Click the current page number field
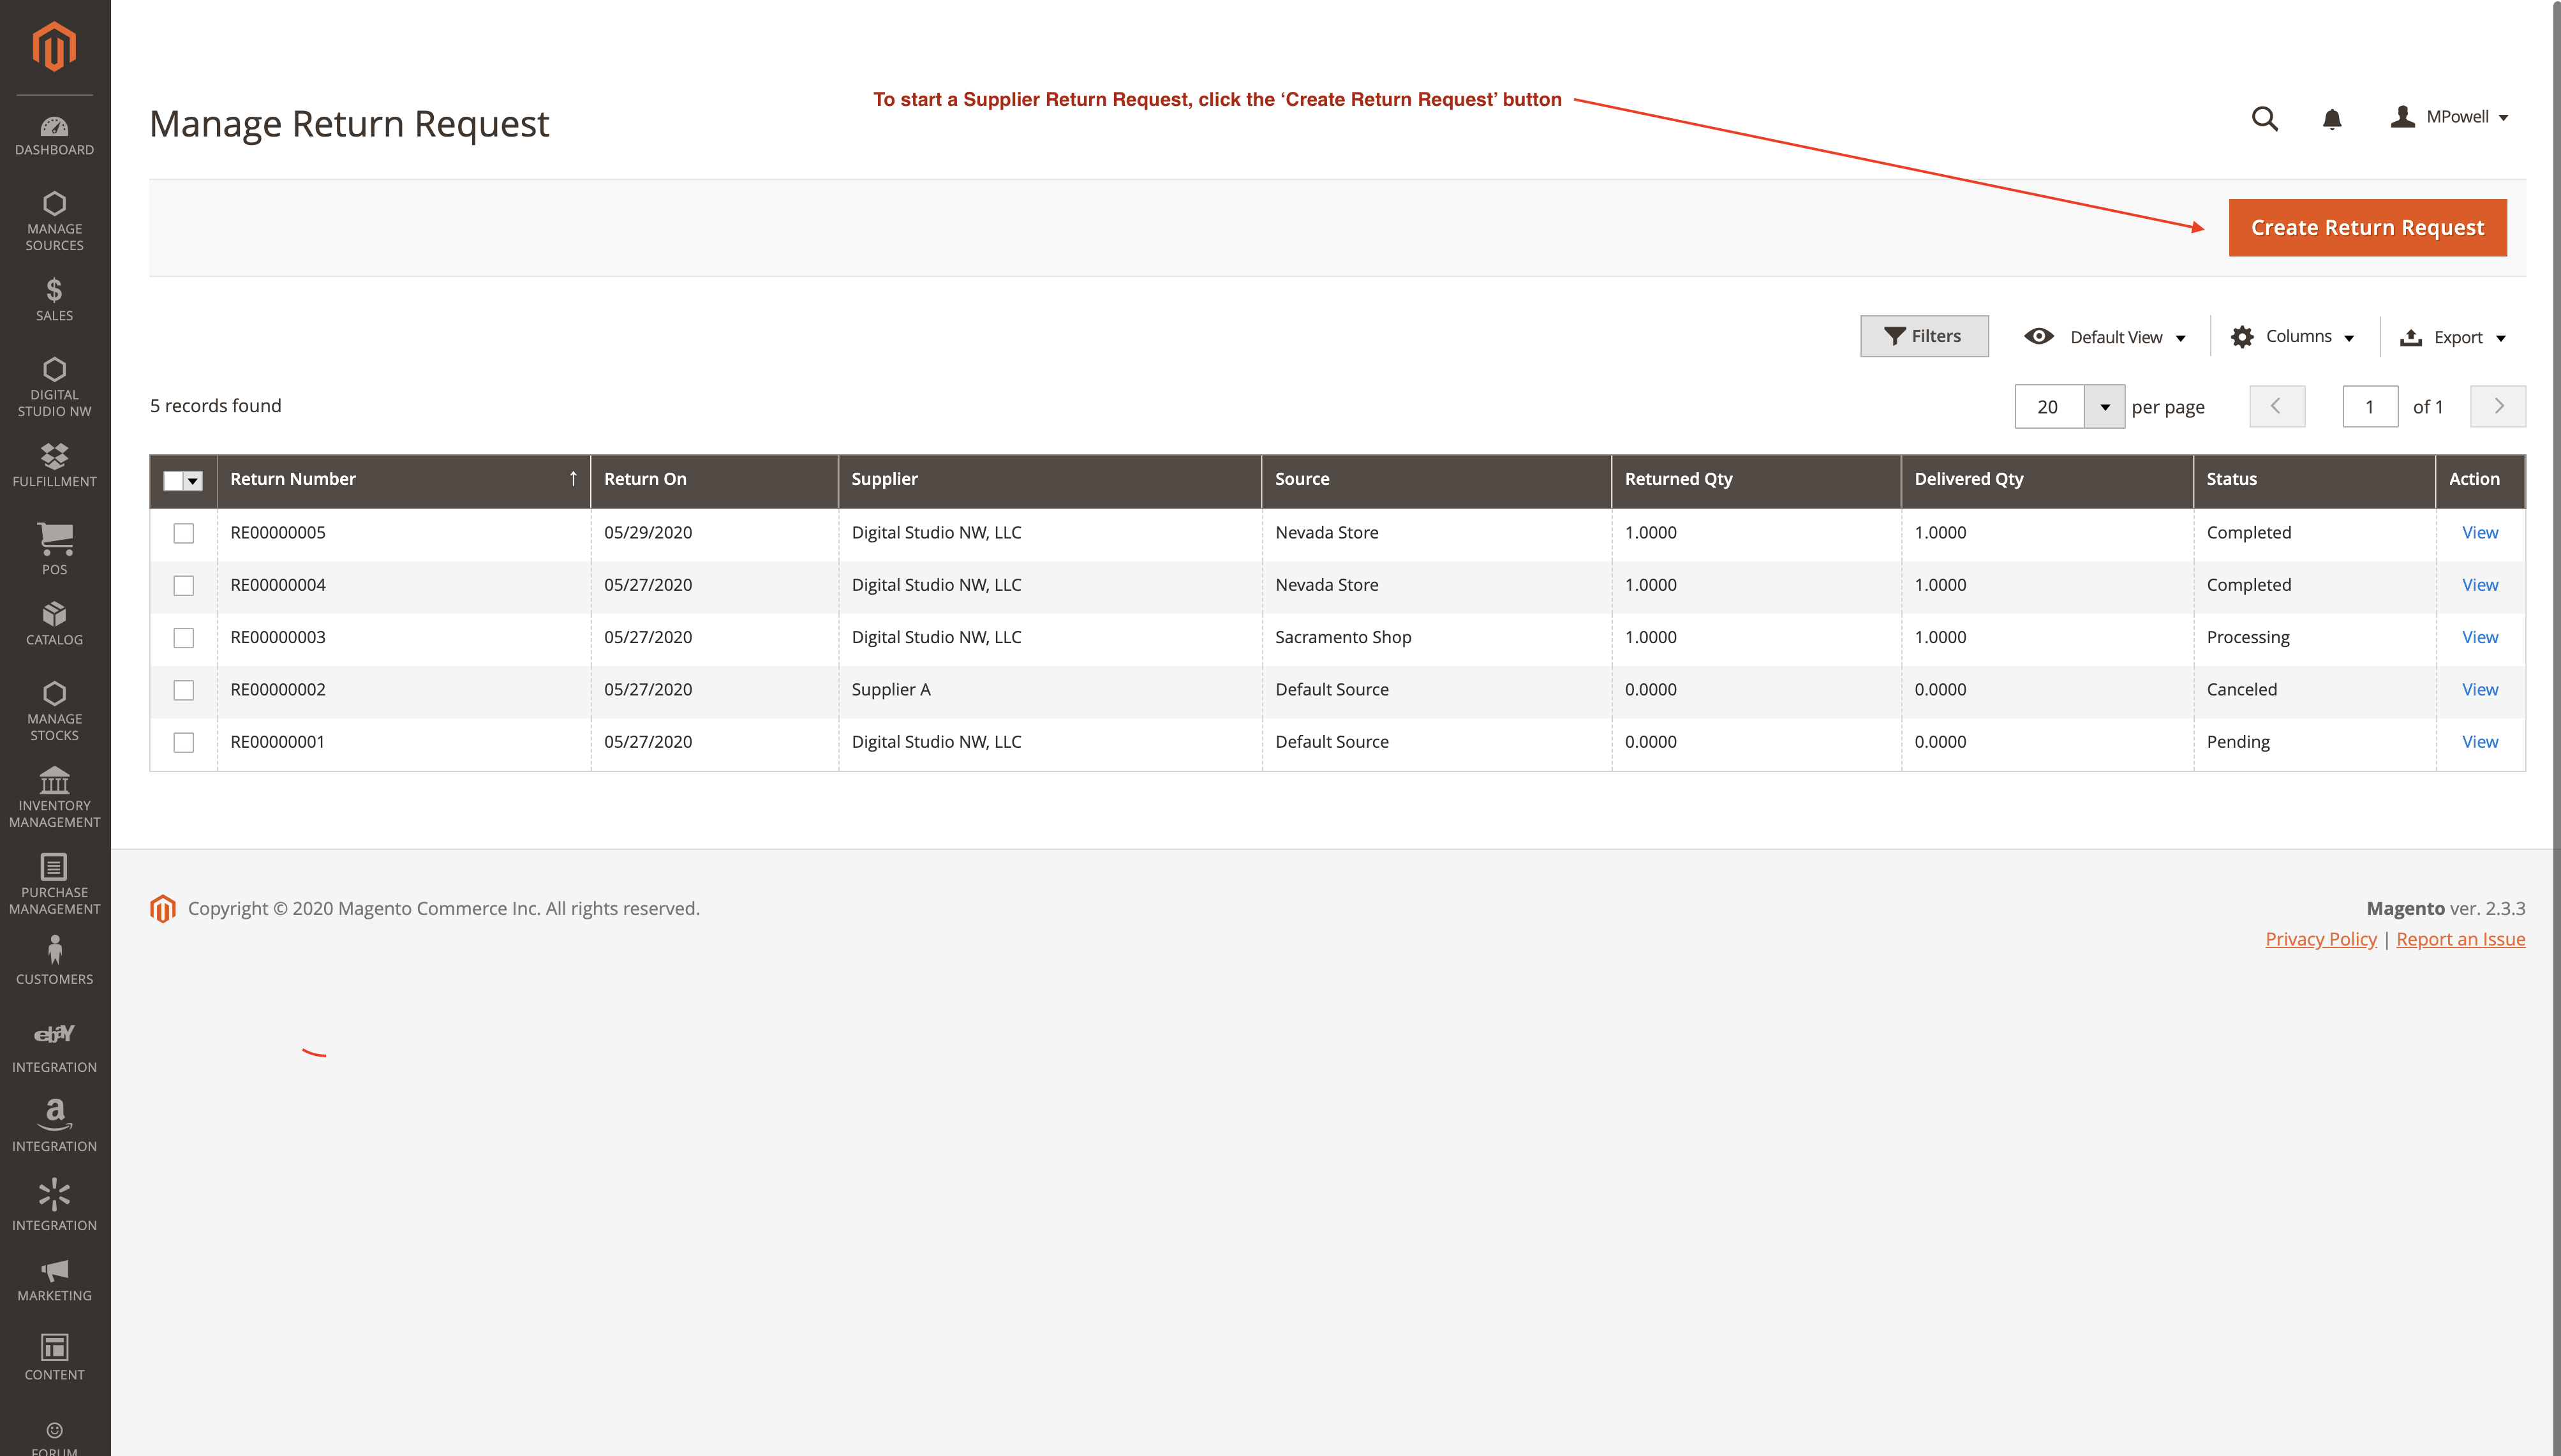This screenshot has width=2561, height=1456. point(2369,407)
